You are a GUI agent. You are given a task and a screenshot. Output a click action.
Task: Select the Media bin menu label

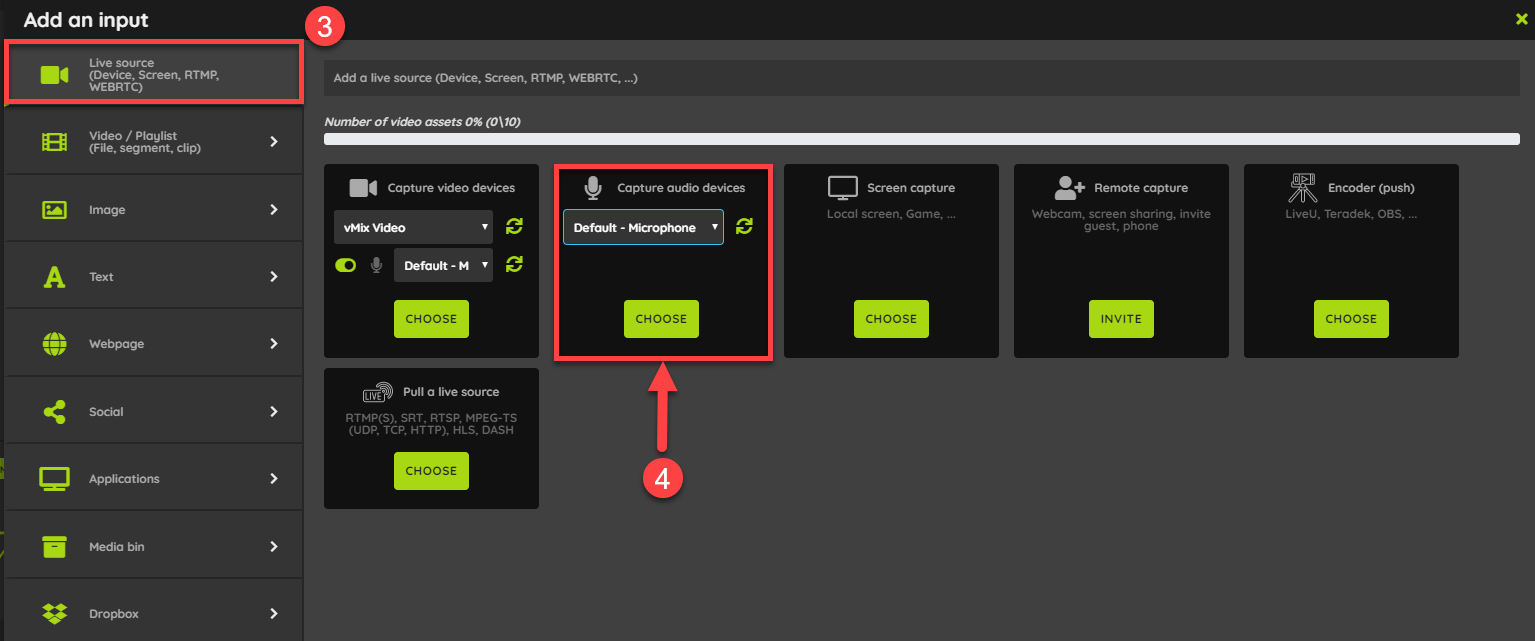117,547
